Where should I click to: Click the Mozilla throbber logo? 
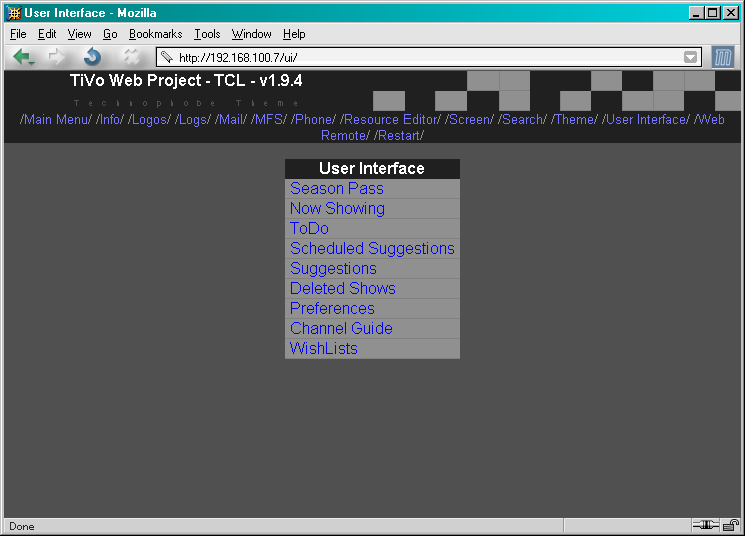click(x=723, y=57)
